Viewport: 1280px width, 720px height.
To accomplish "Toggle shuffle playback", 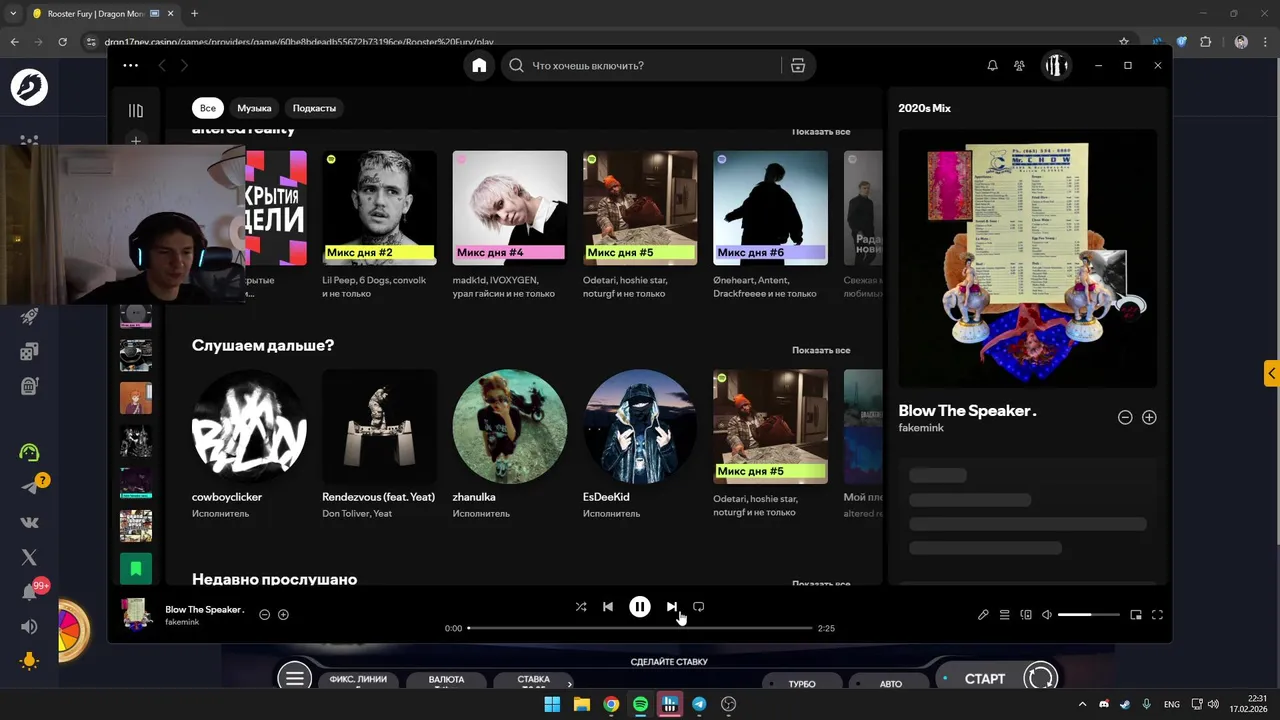I will point(581,606).
